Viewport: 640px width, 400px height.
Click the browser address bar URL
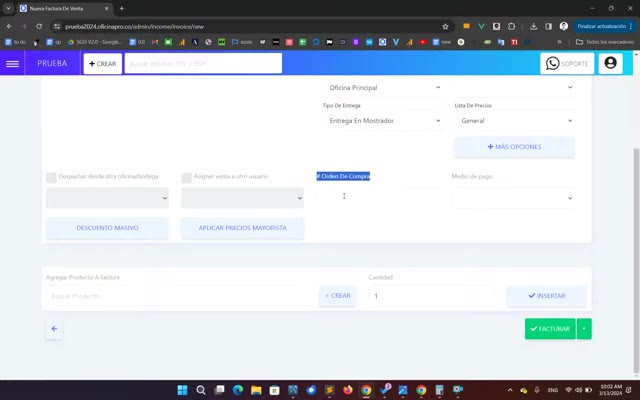[x=134, y=27]
